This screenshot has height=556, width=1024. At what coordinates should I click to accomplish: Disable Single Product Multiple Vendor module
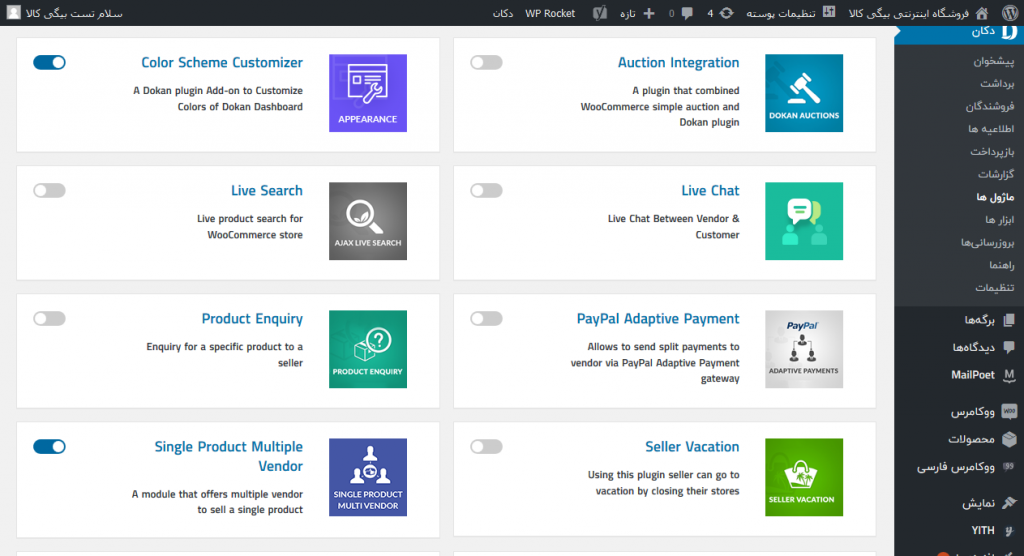click(49, 447)
